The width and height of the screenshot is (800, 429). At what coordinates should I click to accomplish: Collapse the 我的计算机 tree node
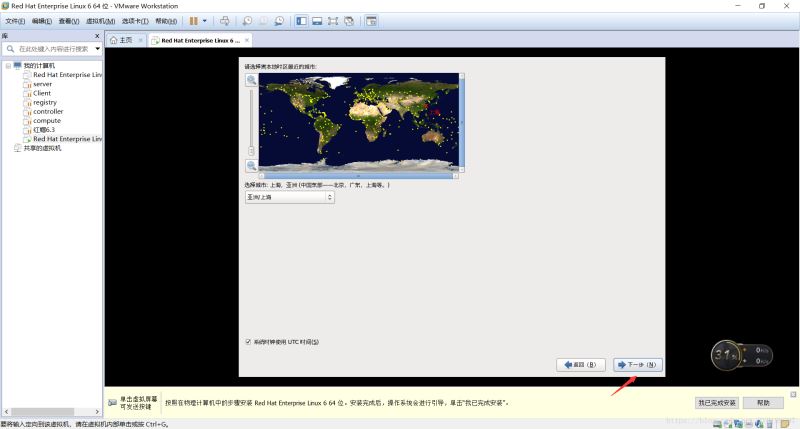8,66
